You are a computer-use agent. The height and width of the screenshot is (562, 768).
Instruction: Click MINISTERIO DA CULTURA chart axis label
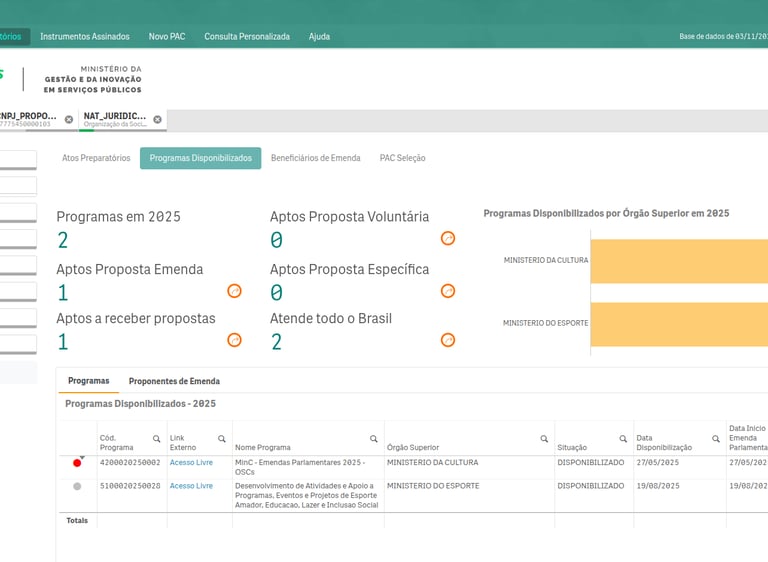546,260
